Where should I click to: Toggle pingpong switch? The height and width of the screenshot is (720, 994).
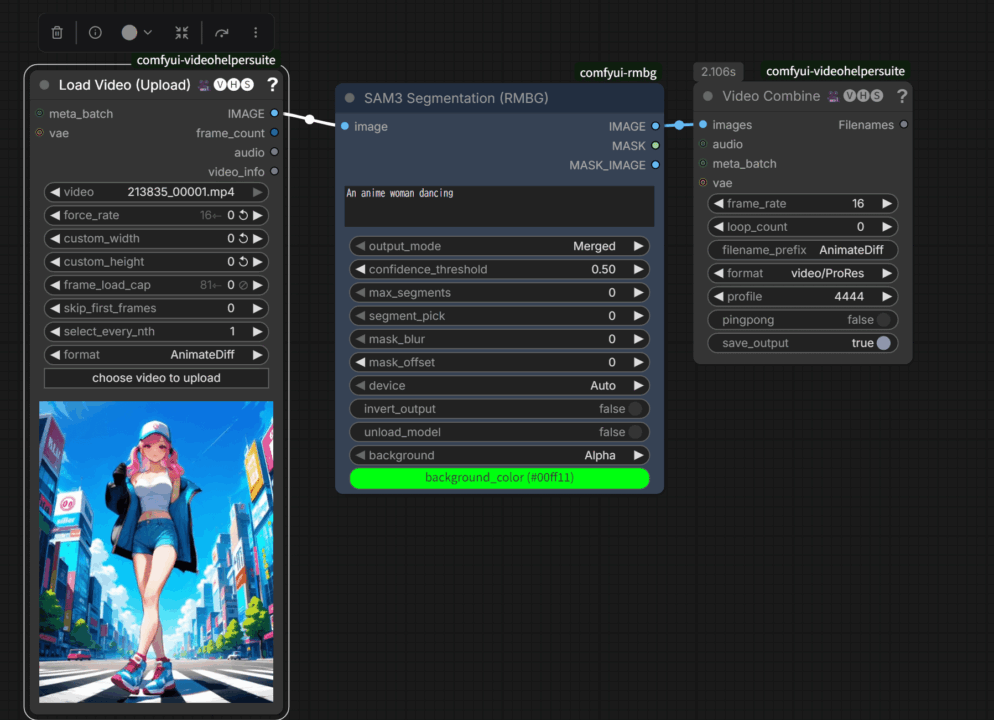click(x=884, y=320)
